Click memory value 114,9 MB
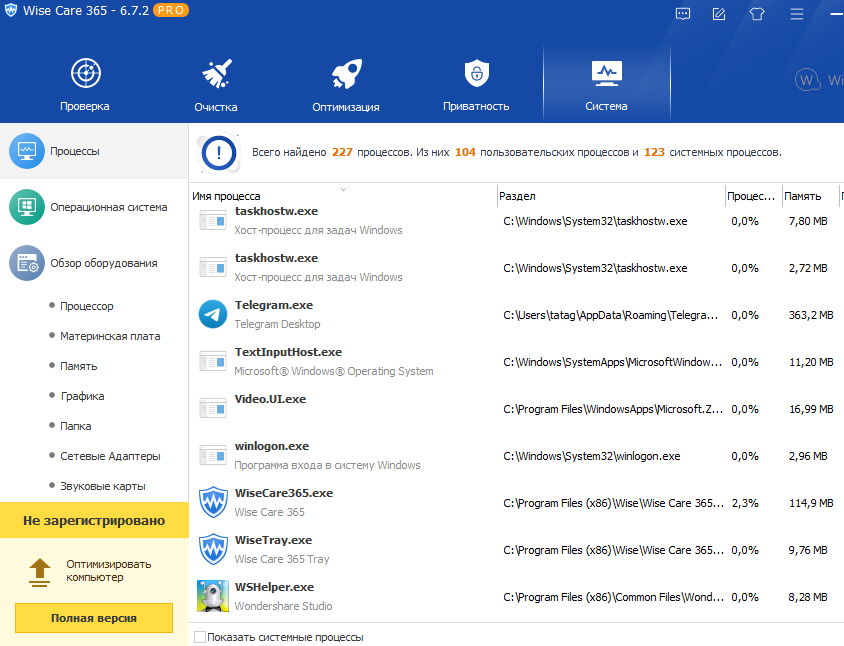 811,503
